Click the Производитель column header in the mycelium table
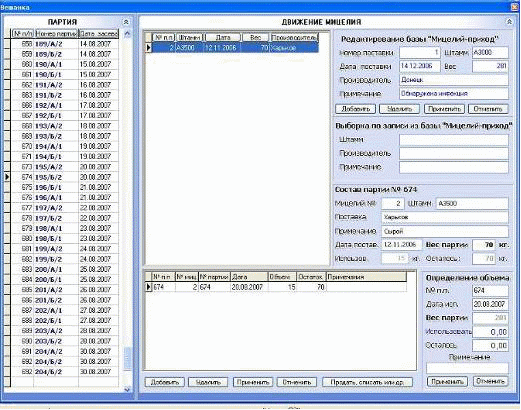Viewport: 521px width, 410px height. (x=294, y=38)
